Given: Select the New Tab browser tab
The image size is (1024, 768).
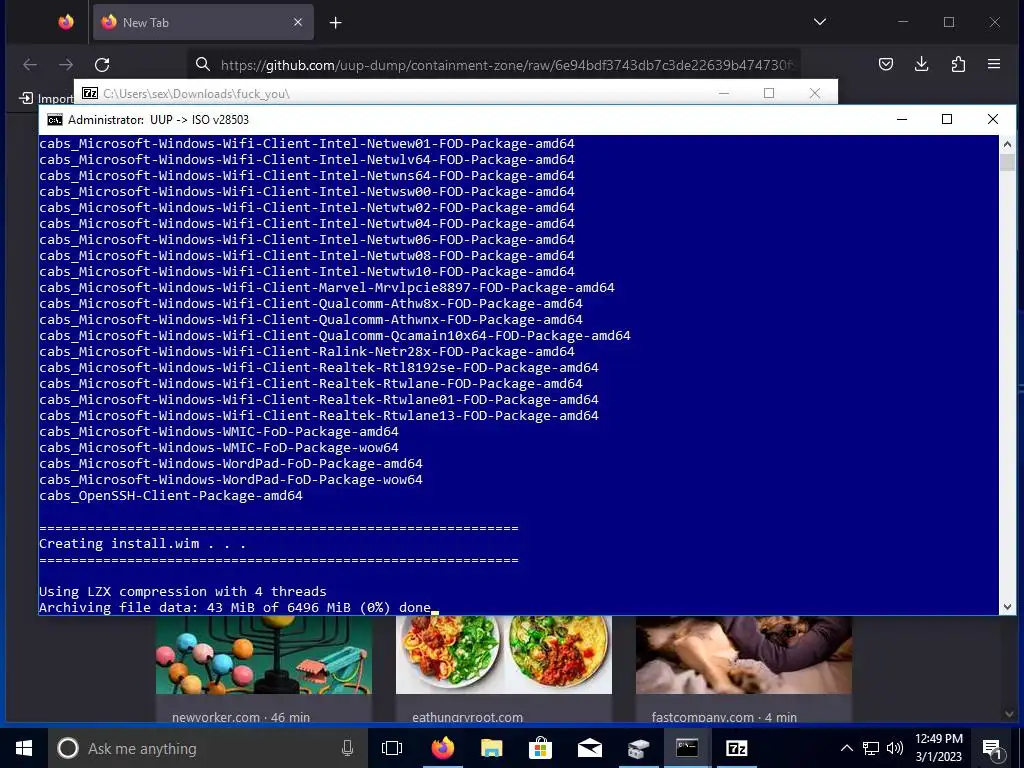Looking at the screenshot, I should click(x=203, y=22).
